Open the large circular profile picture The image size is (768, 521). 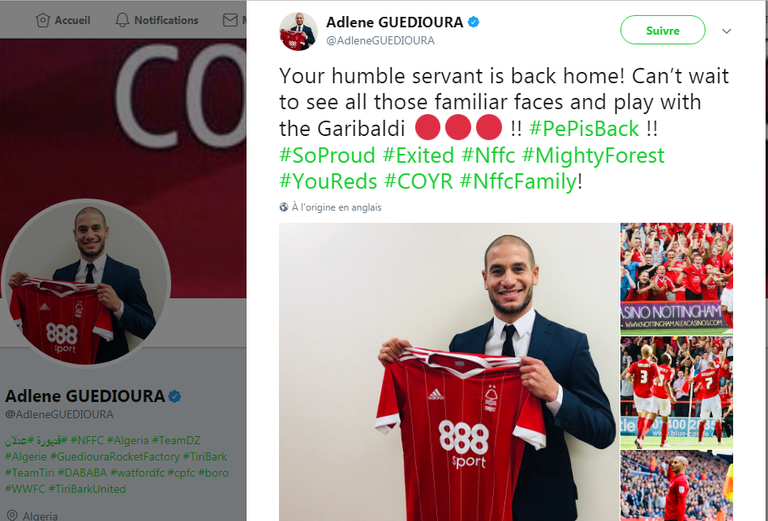point(86,283)
